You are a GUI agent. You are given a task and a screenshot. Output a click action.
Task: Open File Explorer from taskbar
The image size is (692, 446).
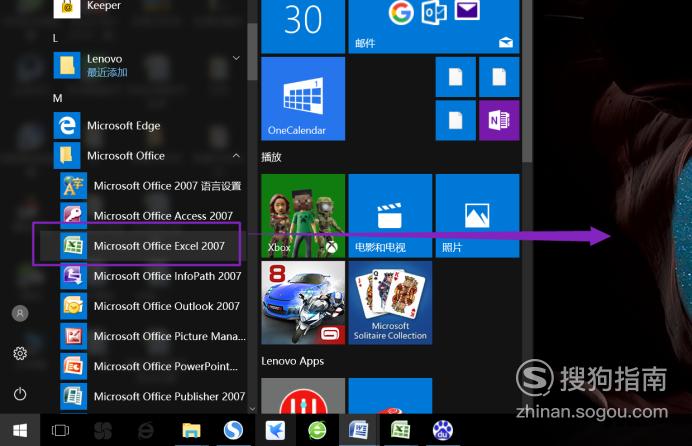tap(191, 430)
